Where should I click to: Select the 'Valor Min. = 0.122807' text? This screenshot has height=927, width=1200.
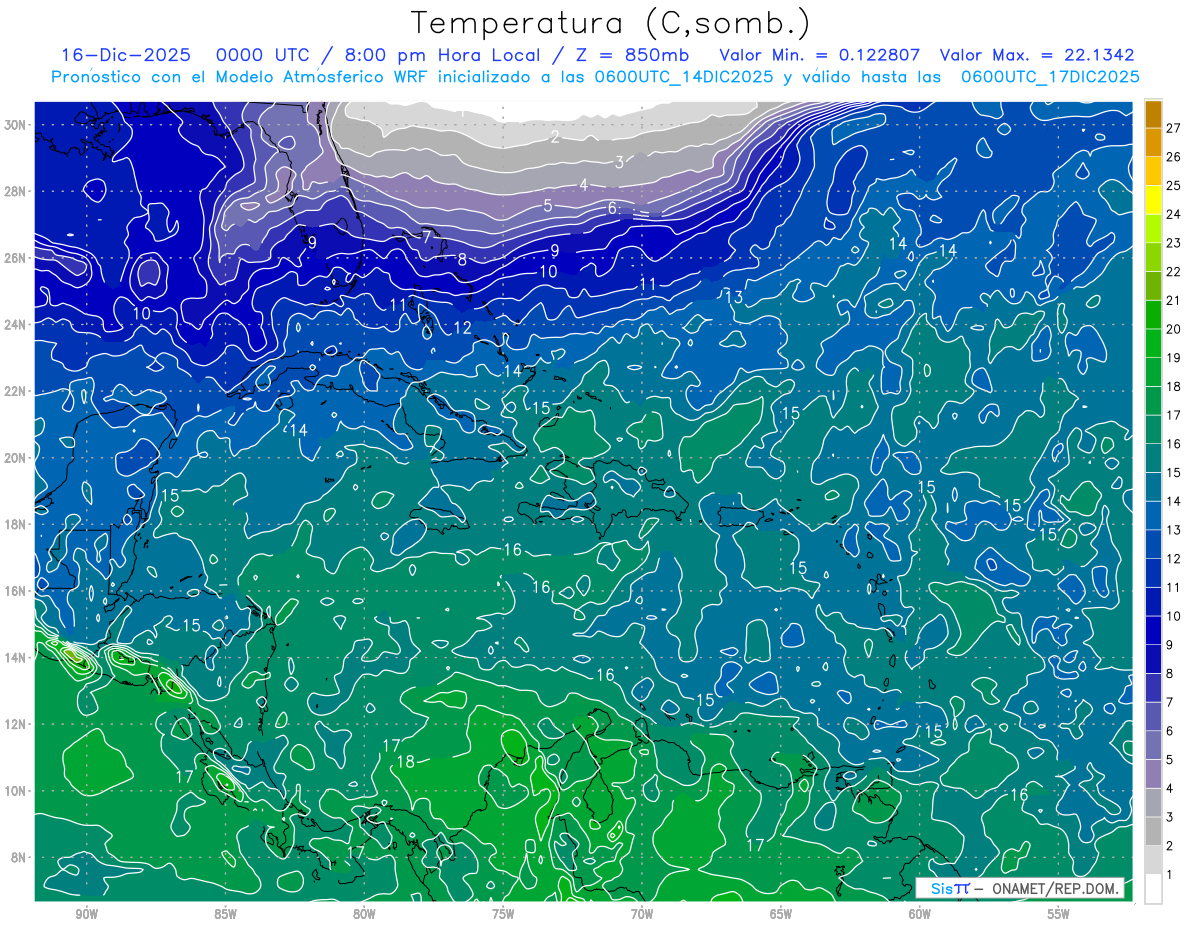point(820,55)
